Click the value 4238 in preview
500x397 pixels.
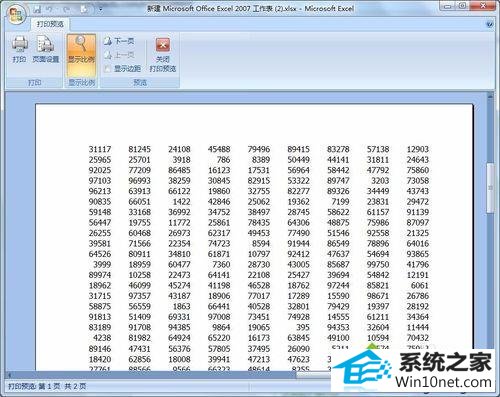tap(102, 338)
